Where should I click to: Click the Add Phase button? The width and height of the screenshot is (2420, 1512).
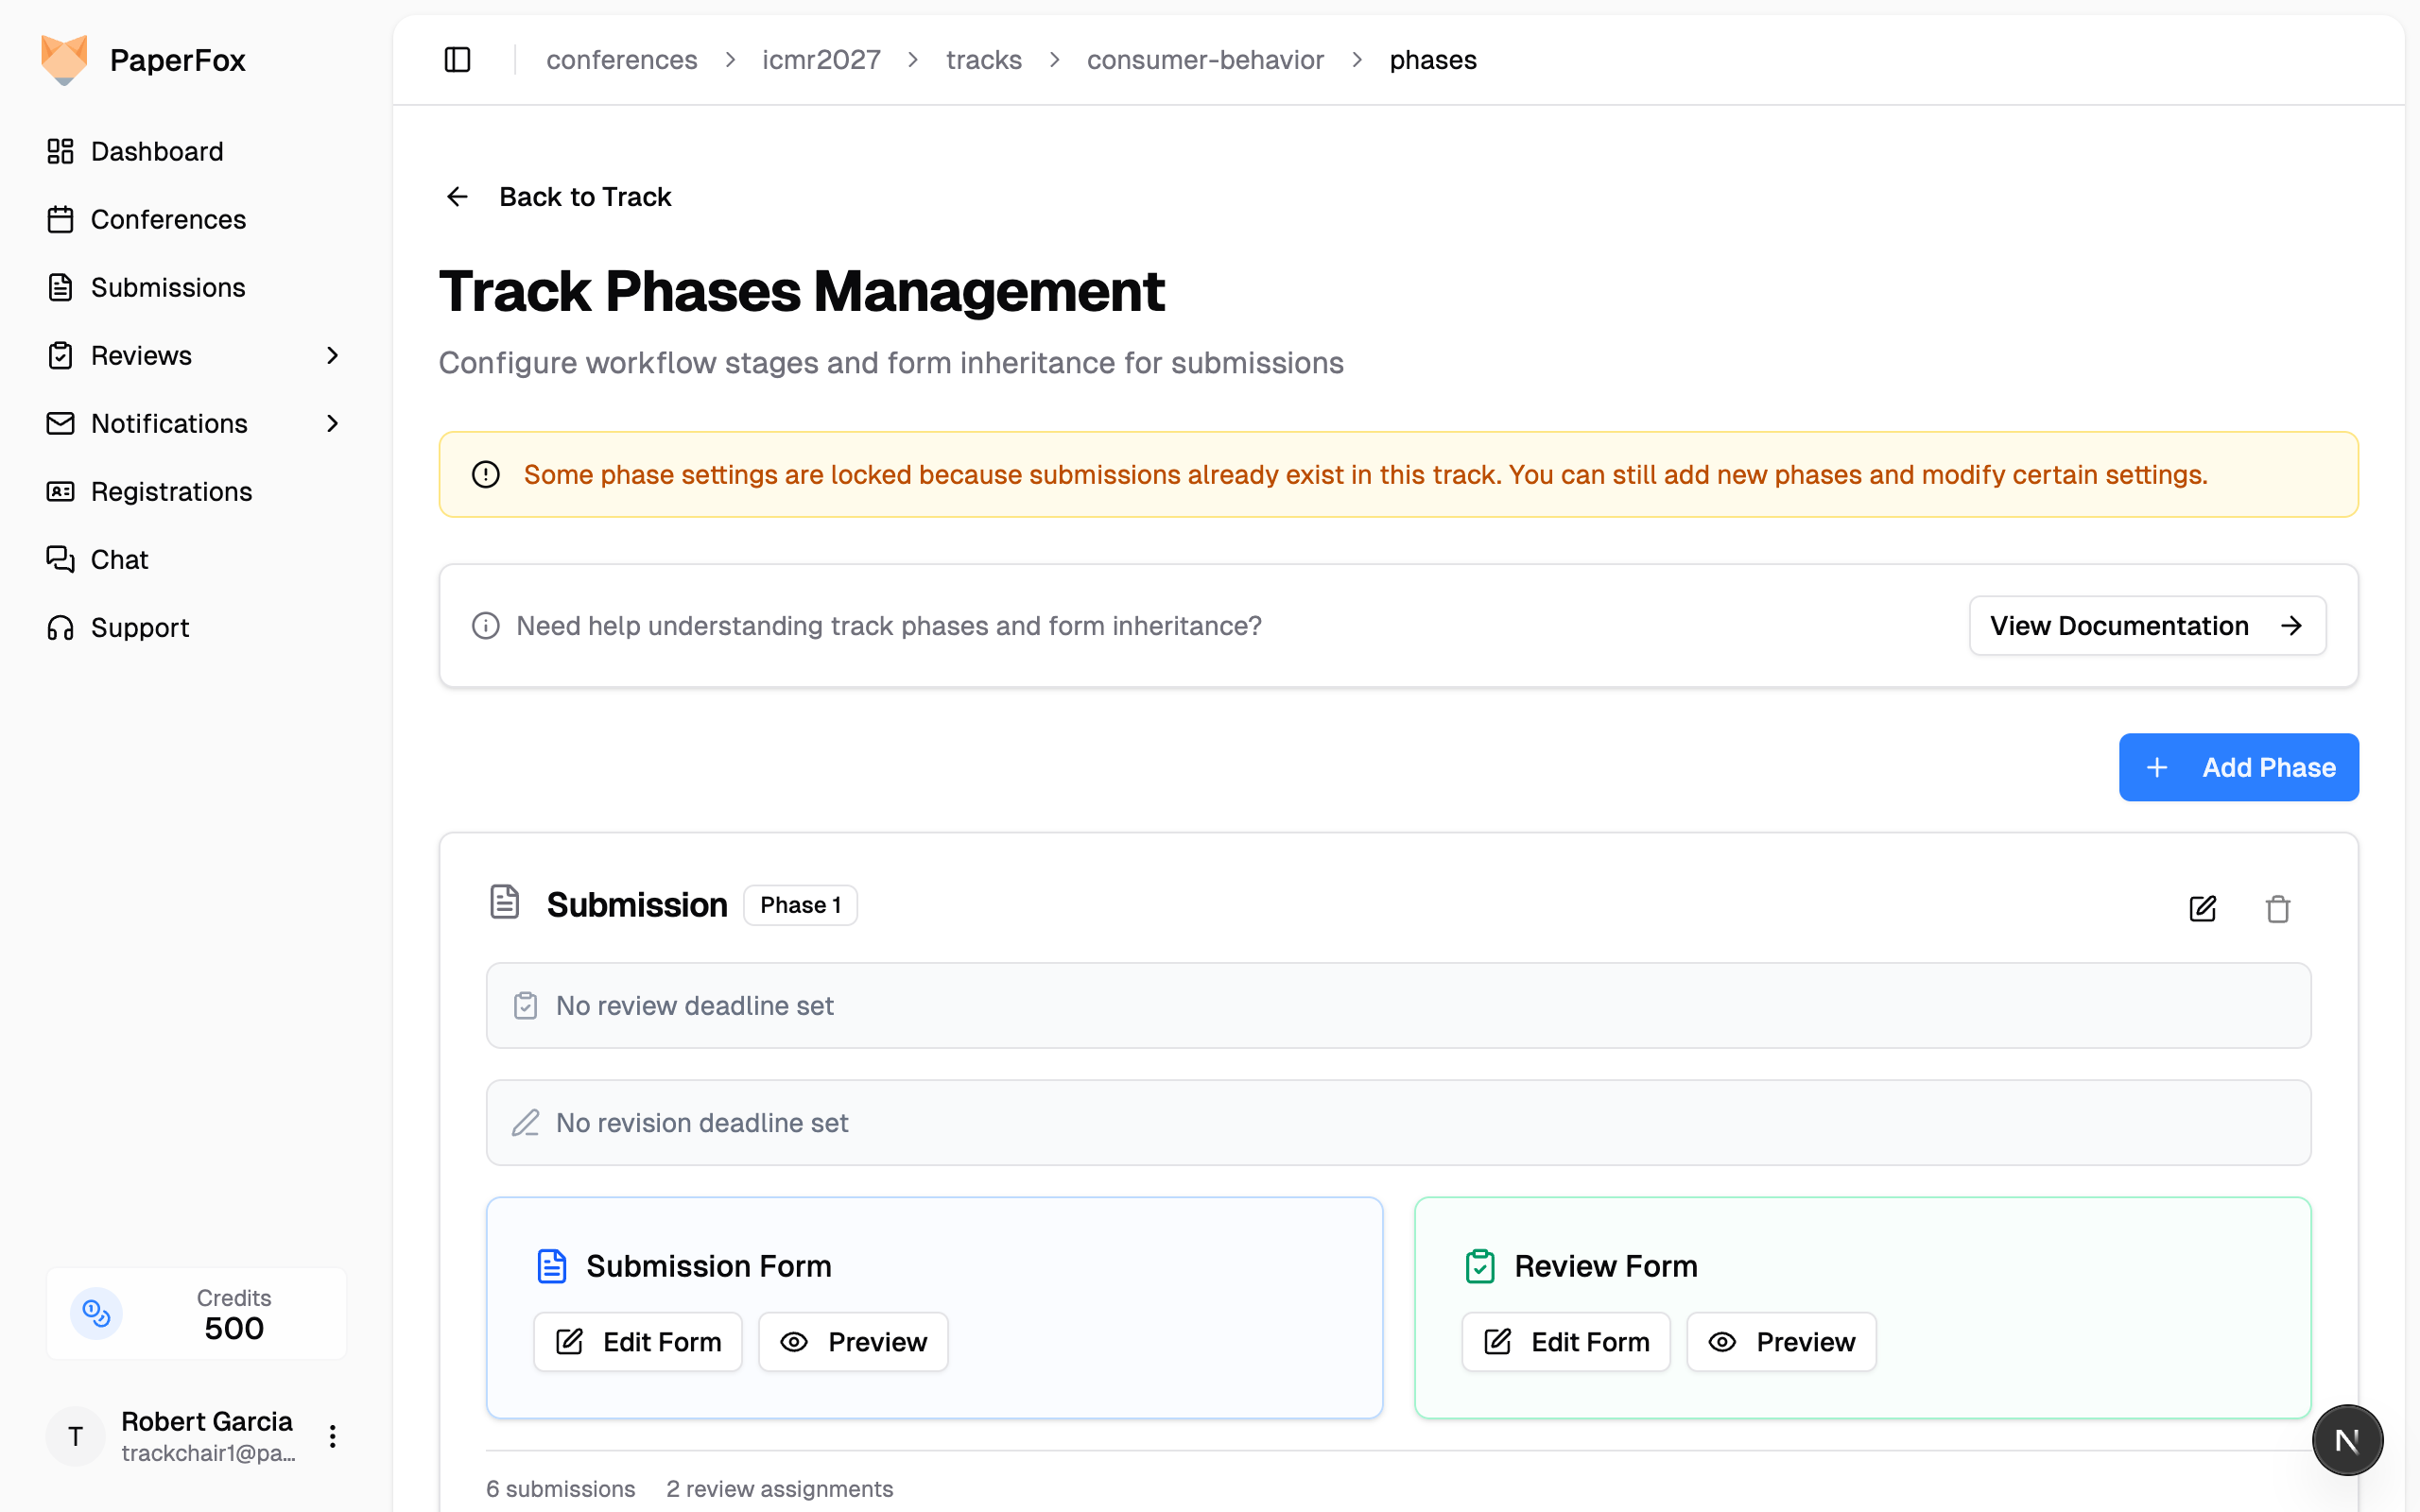(2238, 767)
